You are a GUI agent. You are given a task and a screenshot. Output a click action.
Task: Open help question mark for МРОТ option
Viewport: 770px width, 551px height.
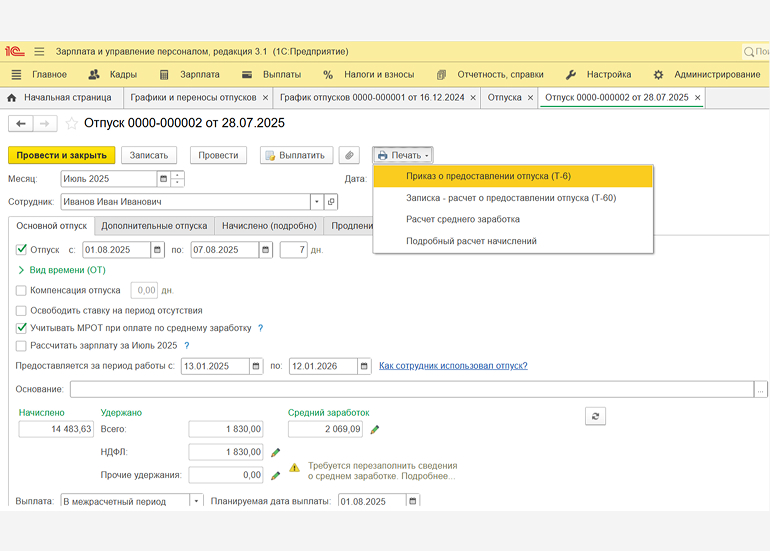pyautogui.click(x=260, y=328)
